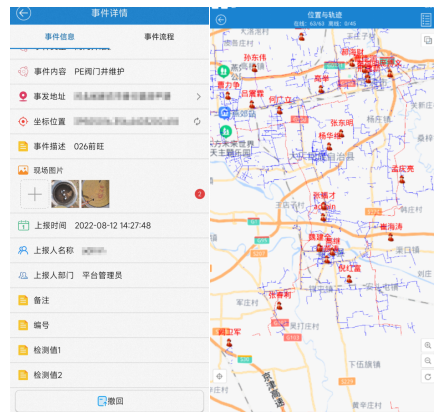Tap the 事发地址 location pin icon
This screenshot has width=442, height=419.
[23, 97]
